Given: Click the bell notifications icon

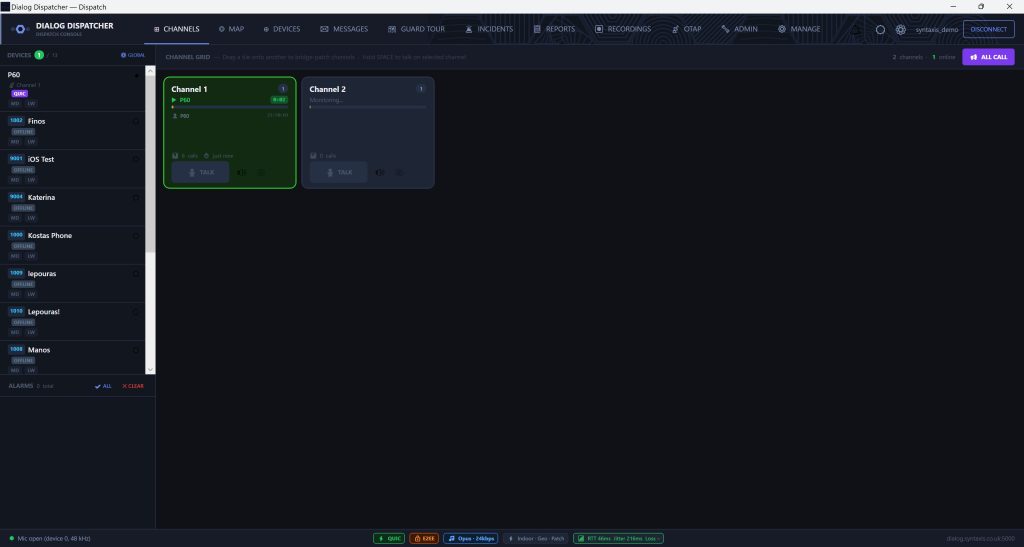Looking at the screenshot, I should click(856, 29).
